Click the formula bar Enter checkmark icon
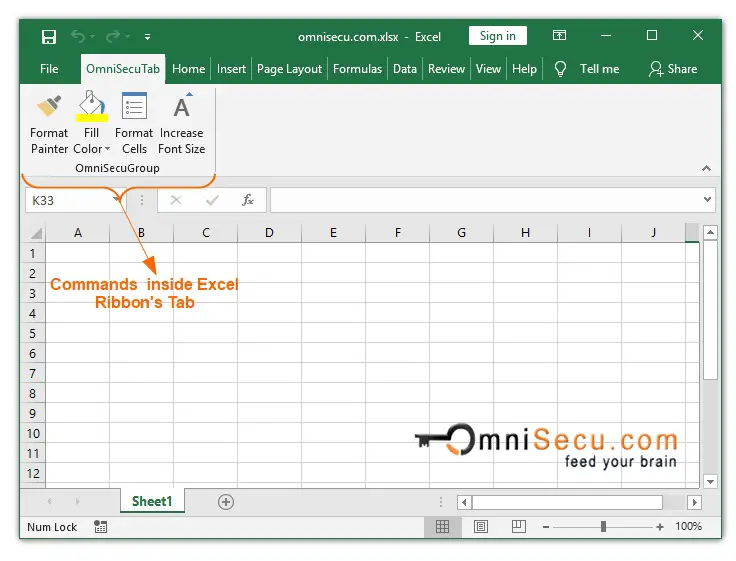 (x=212, y=200)
